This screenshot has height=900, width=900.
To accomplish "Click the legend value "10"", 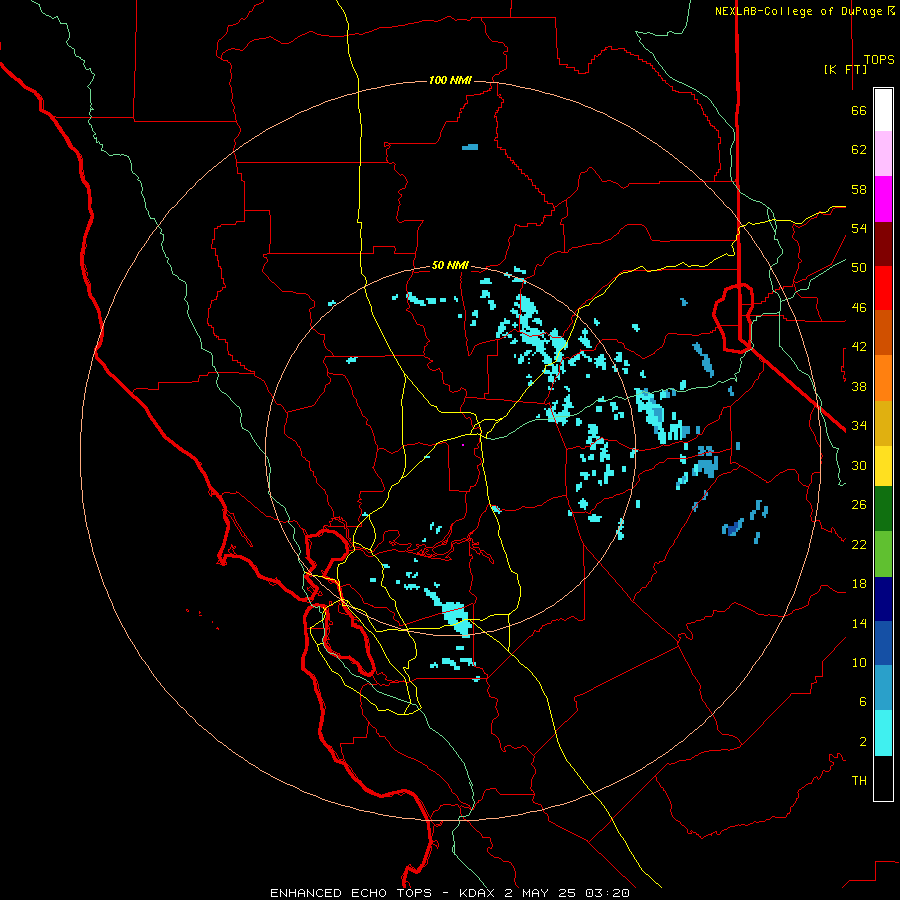I will (859, 662).
